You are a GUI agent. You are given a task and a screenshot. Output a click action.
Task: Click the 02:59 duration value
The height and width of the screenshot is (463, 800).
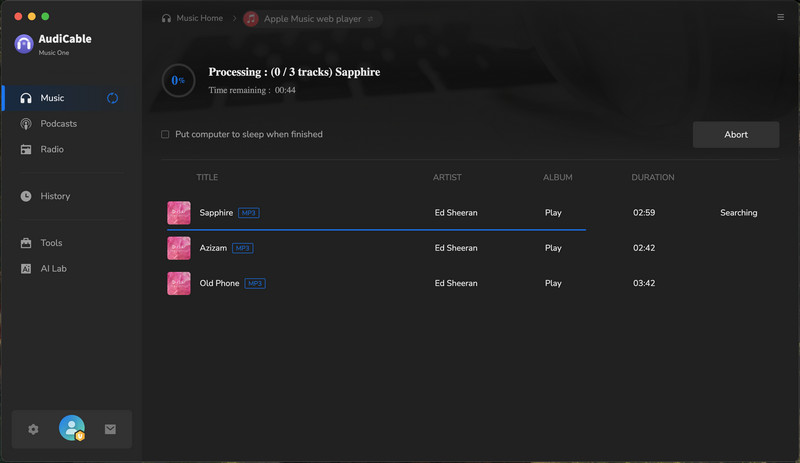click(644, 213)
